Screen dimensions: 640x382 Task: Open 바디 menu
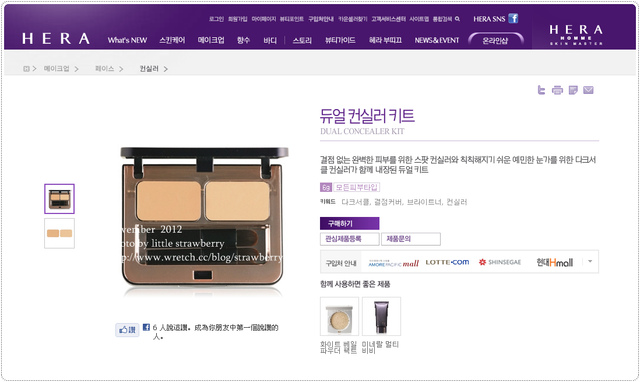click(x=270, y=40)
